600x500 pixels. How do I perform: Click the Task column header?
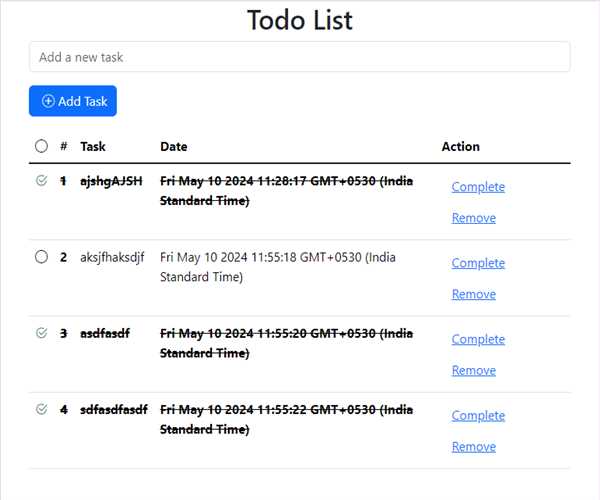tap(93, 146)
